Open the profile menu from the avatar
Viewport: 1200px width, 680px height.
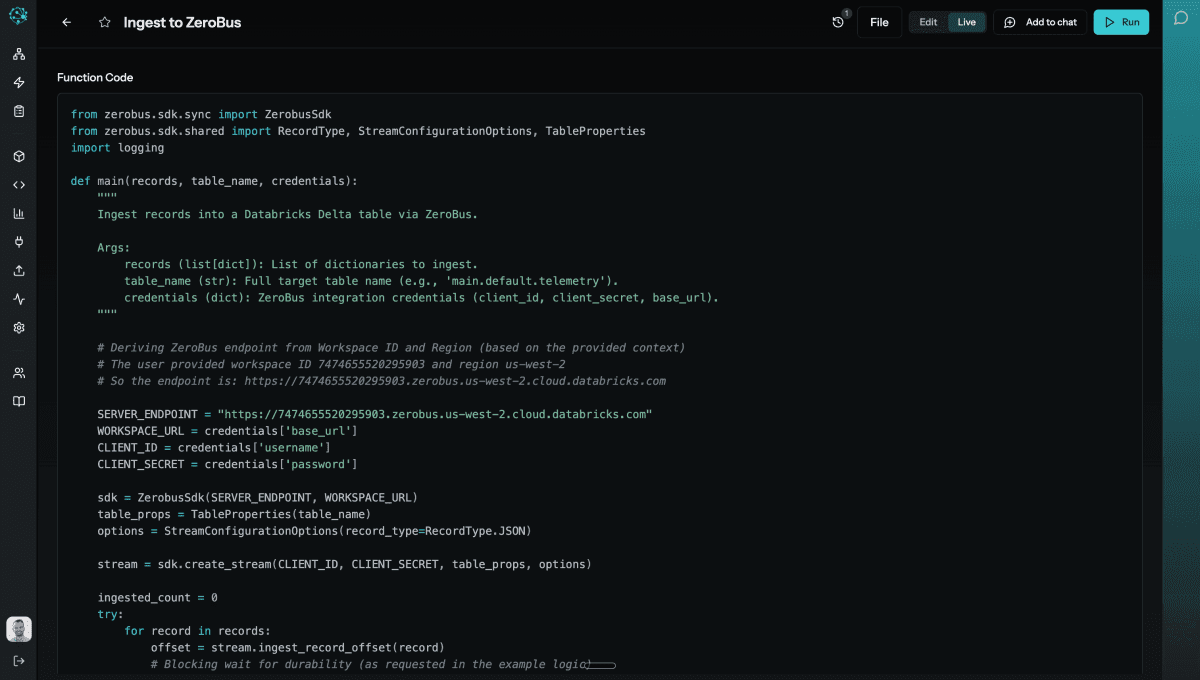click(x=18, y=629)
